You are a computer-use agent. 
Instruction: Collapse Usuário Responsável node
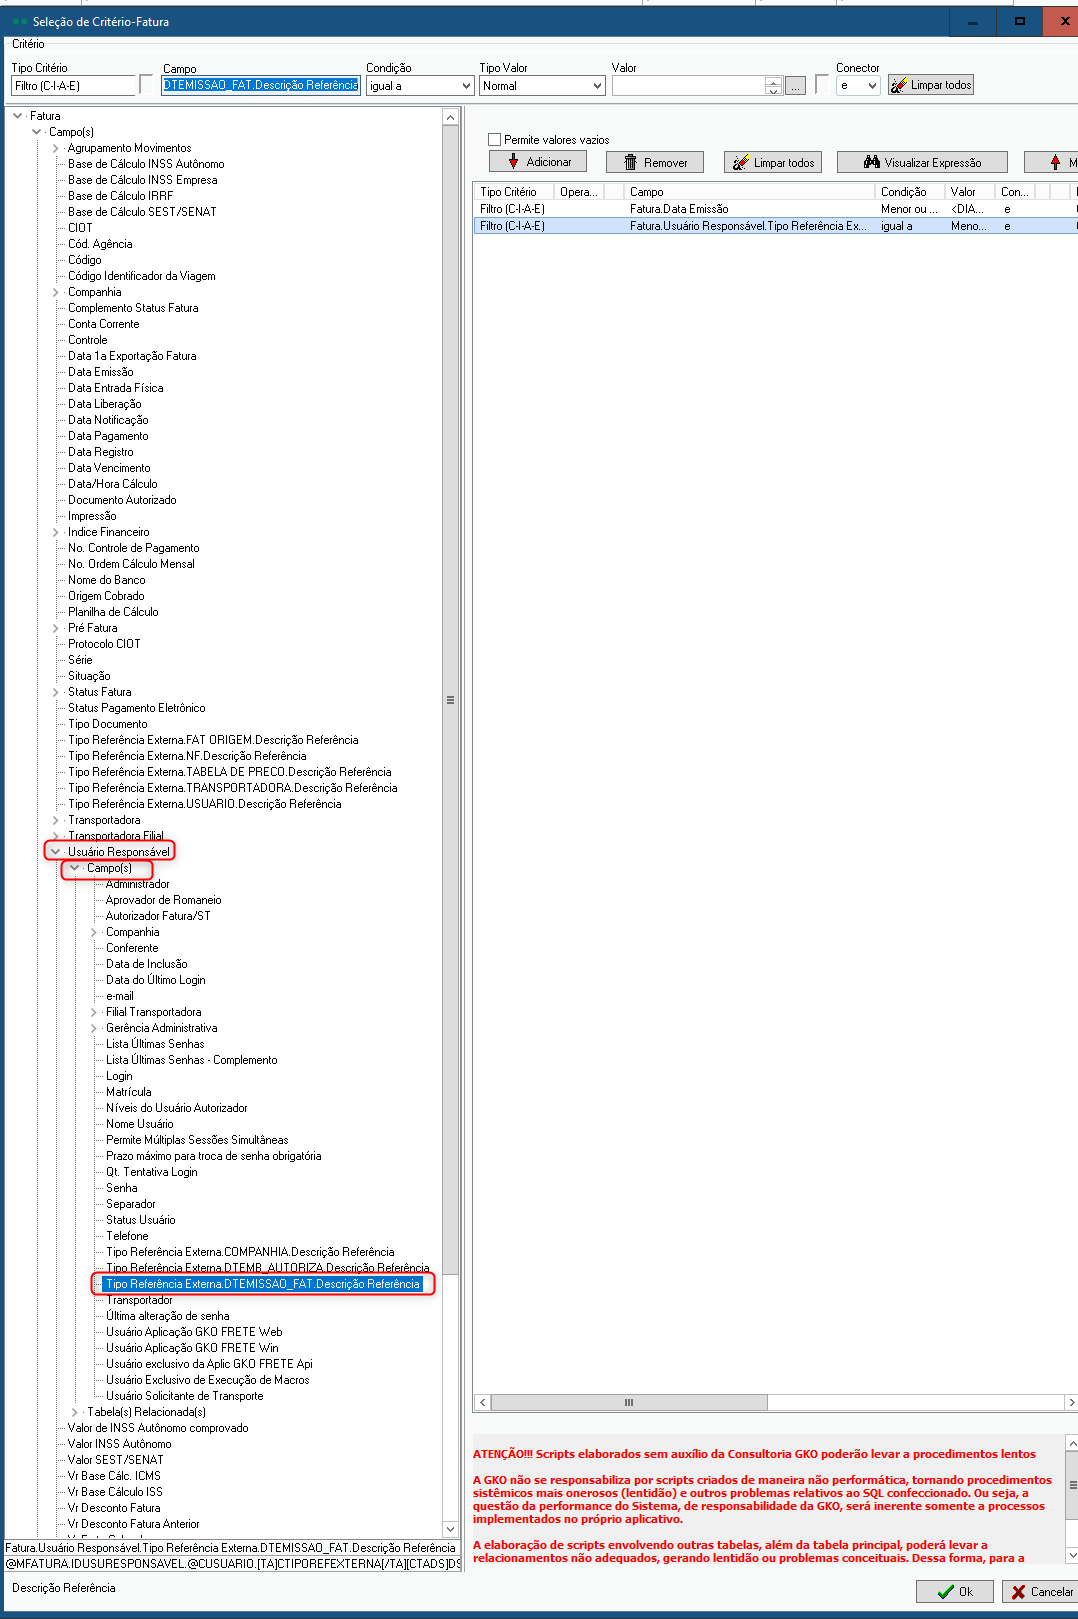(x=56, y=852)
